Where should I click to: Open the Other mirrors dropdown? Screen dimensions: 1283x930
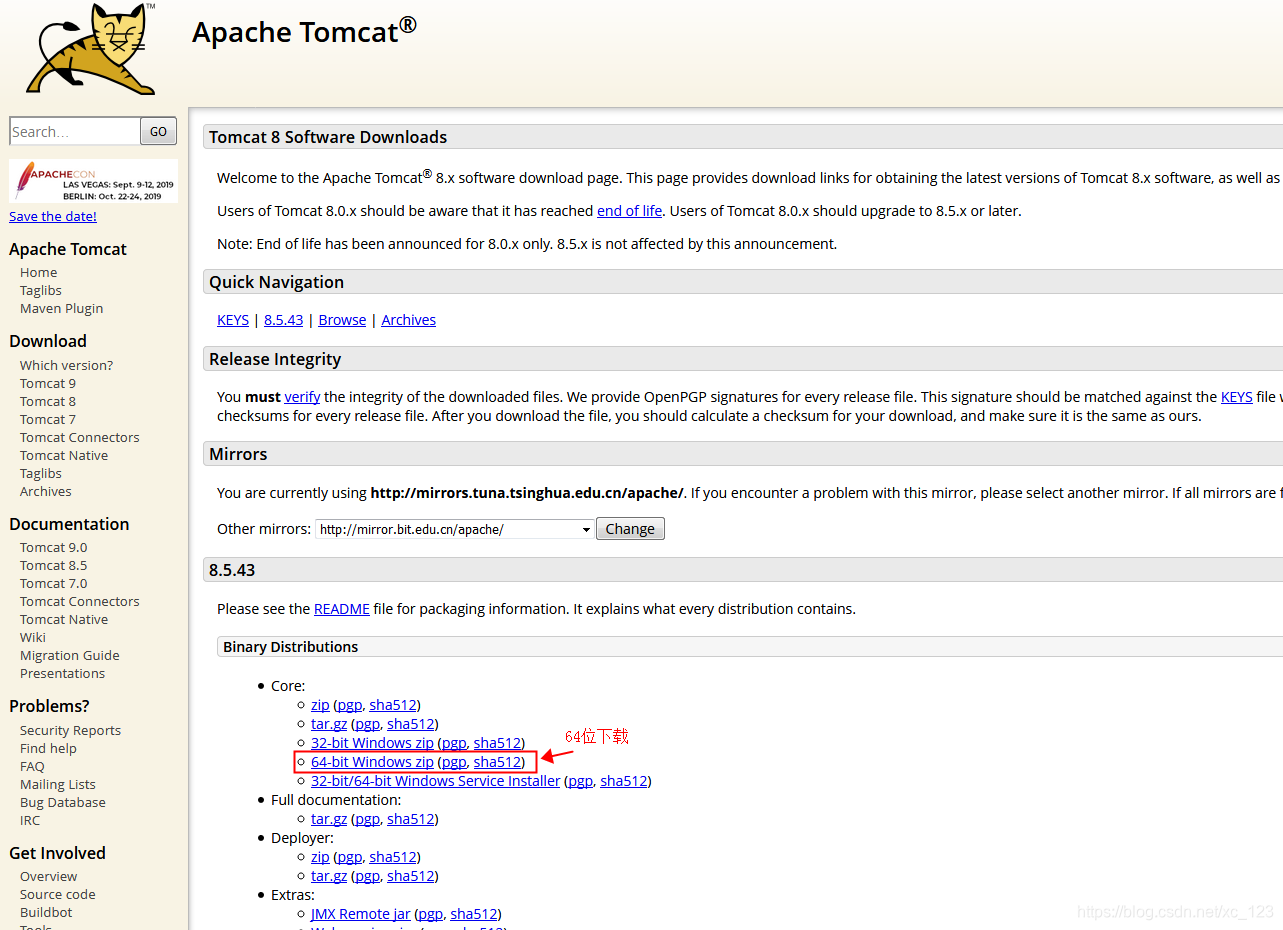[455, 529]
